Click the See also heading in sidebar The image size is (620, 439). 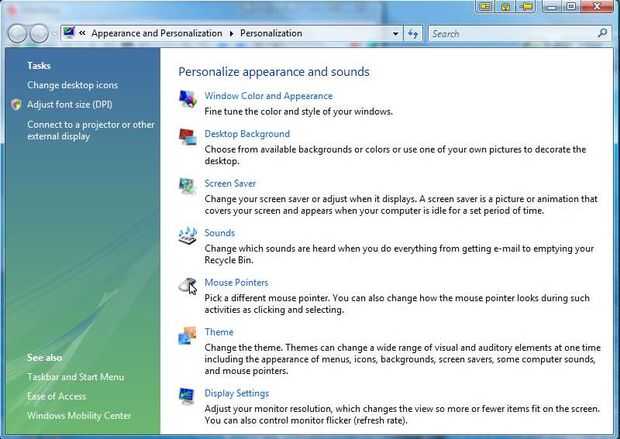[x=44, y=358]
